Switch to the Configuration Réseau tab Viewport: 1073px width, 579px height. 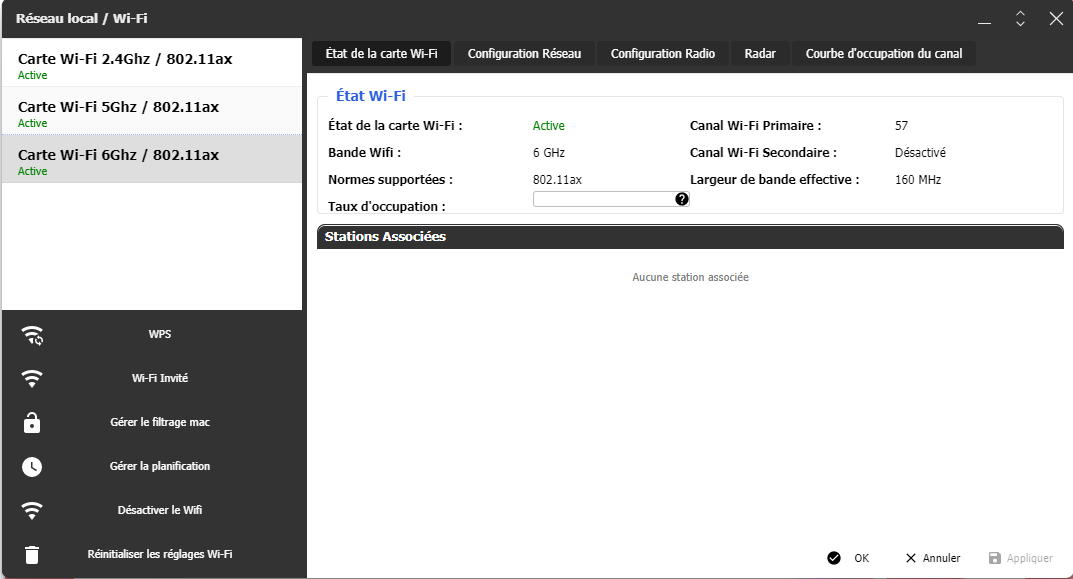pyautogui.click(x=524, y=53)
